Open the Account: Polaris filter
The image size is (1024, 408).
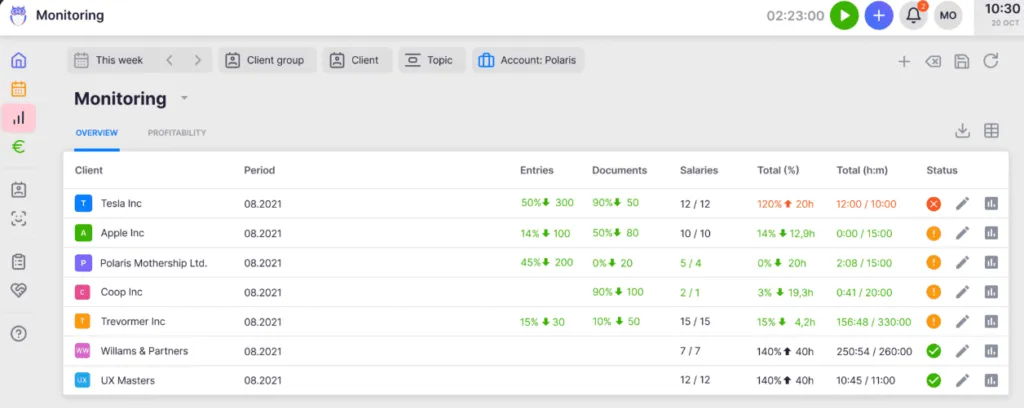[x=528, y=60]
